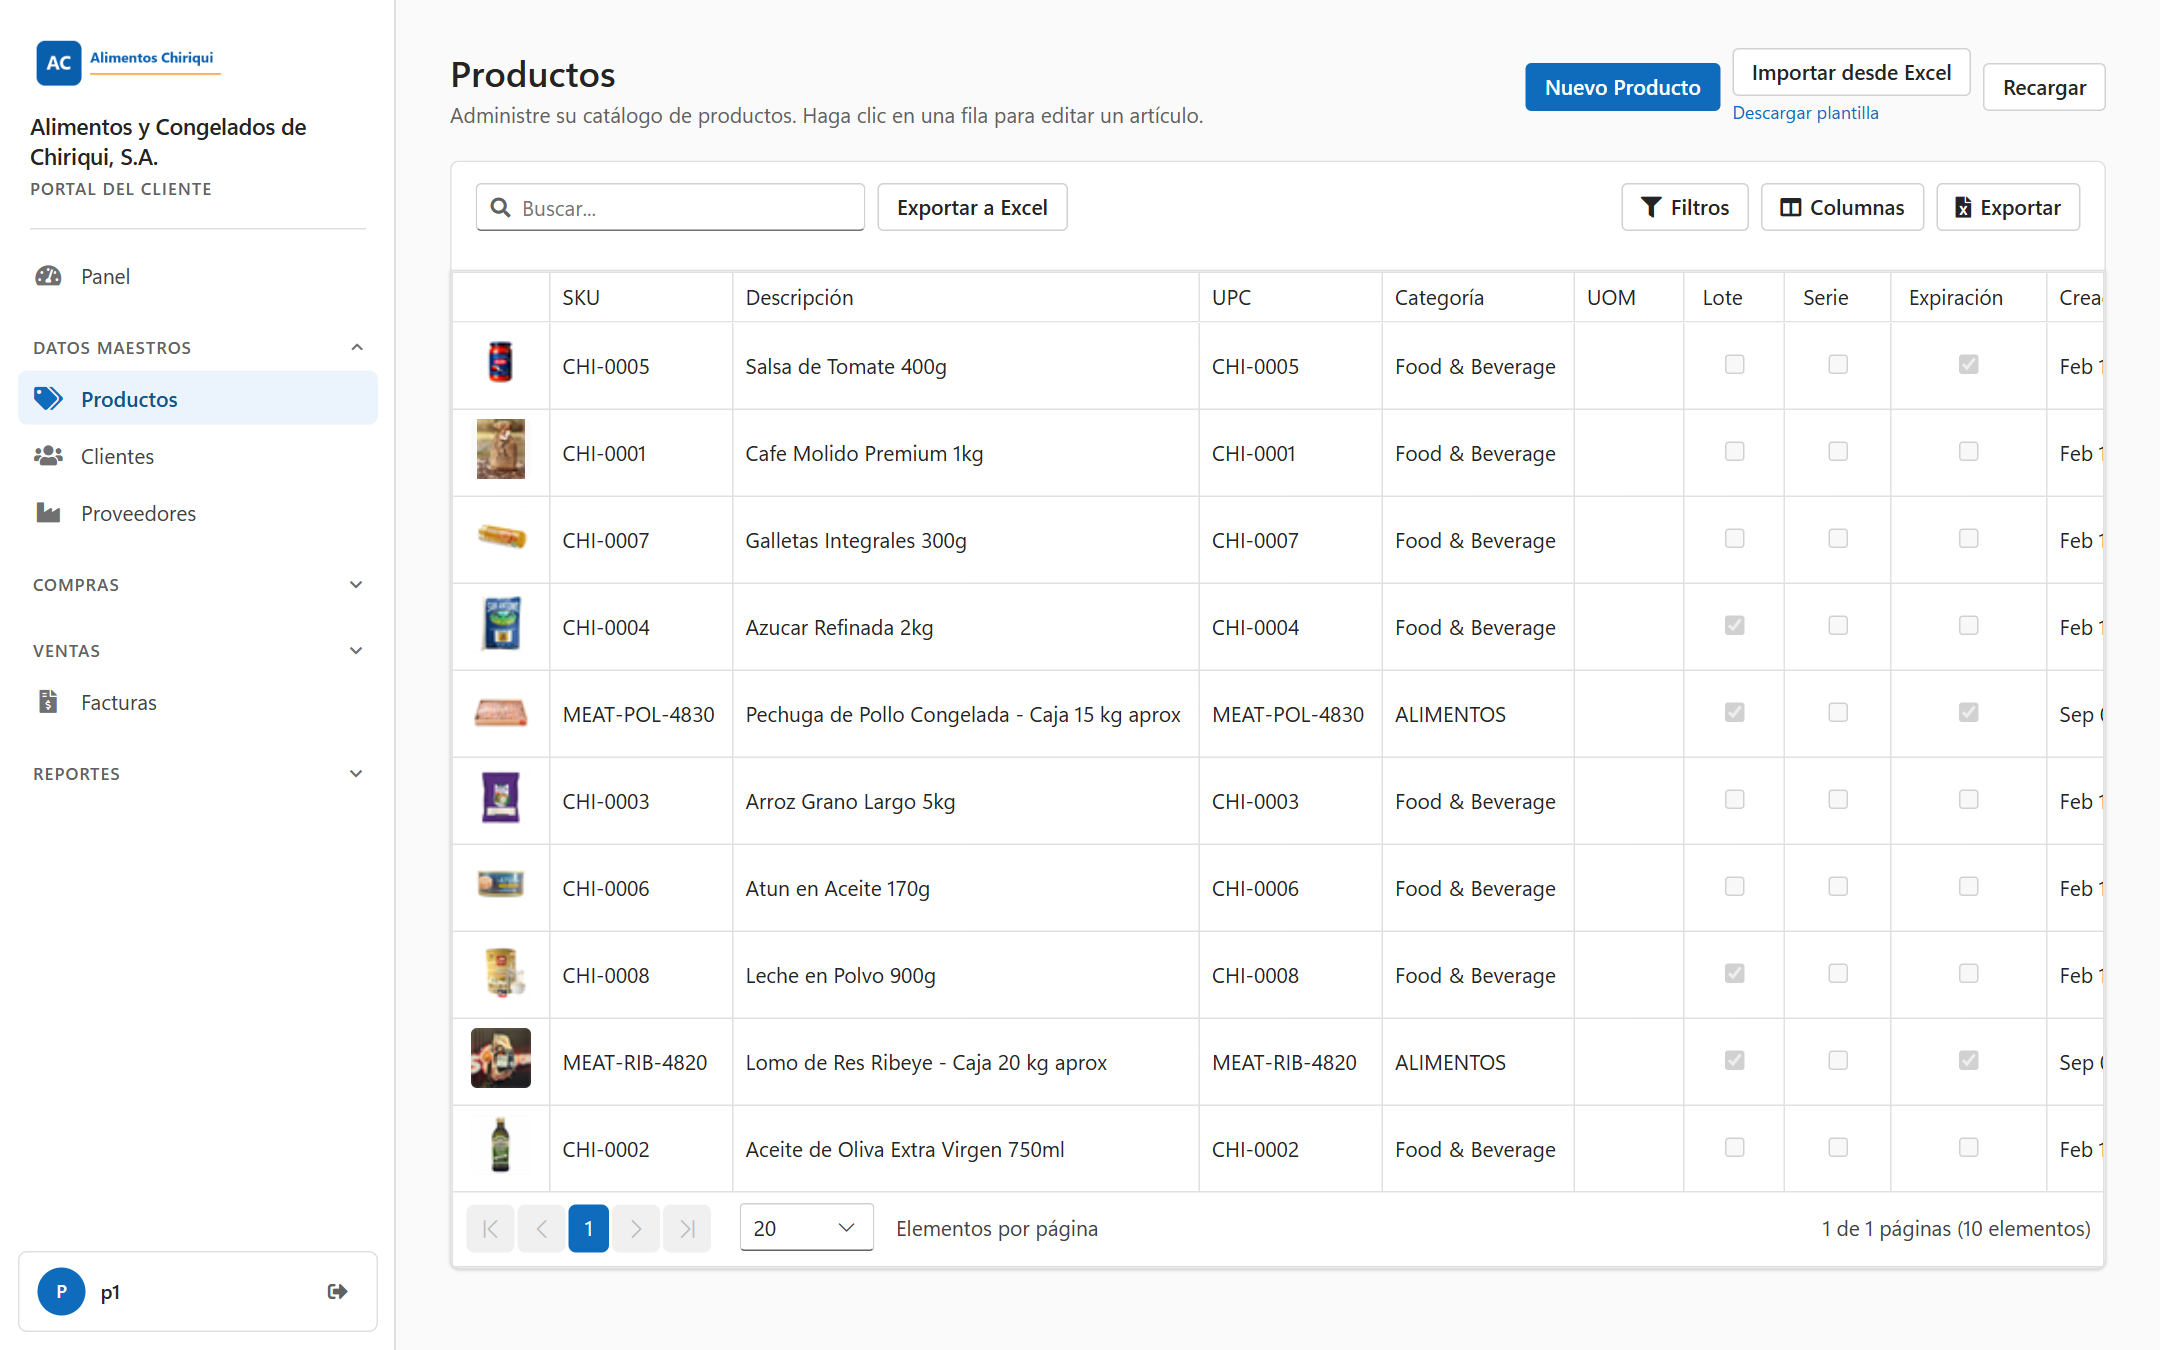Click the Exportar toolbar button
The height and width of the screenshot is (1350, 2160).
[x=2008, y=207]
